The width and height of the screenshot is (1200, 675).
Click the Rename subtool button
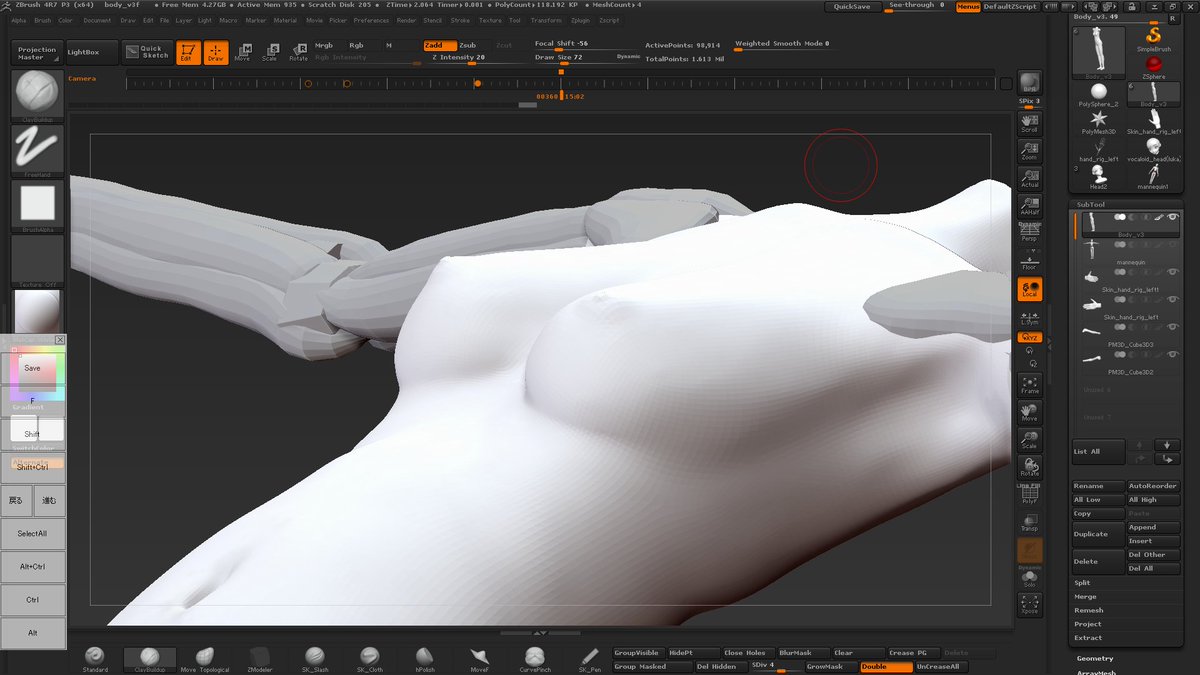coord(1098,486)
